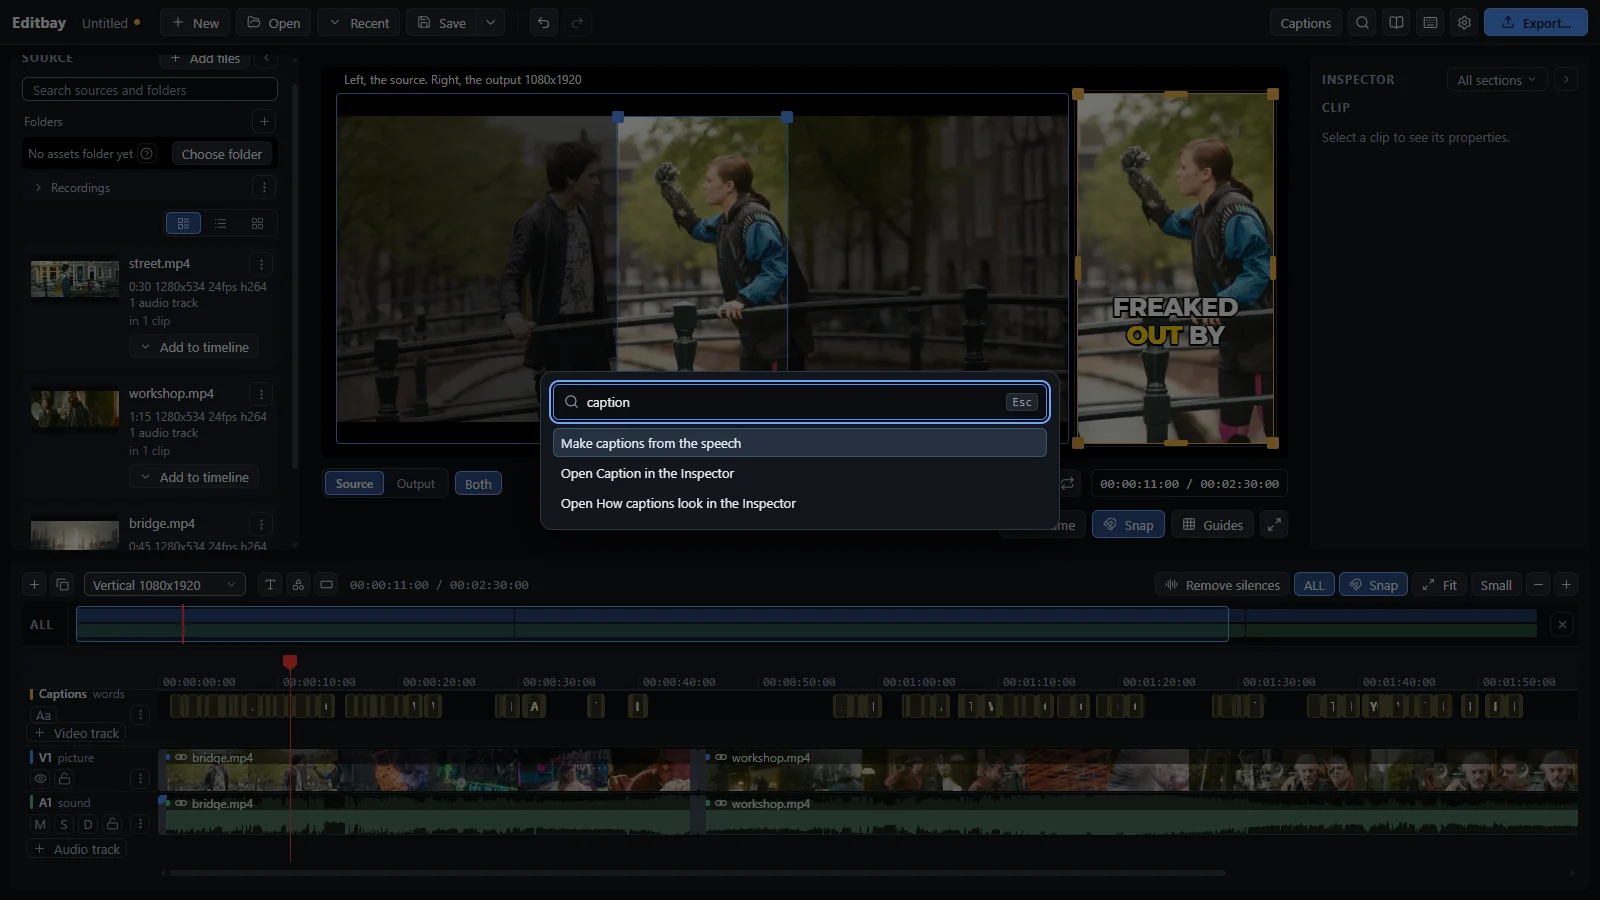This screenshot has width=1600, height=900.
Task: Toggle Snap in the timeline toolbar
Action: 1374,585
